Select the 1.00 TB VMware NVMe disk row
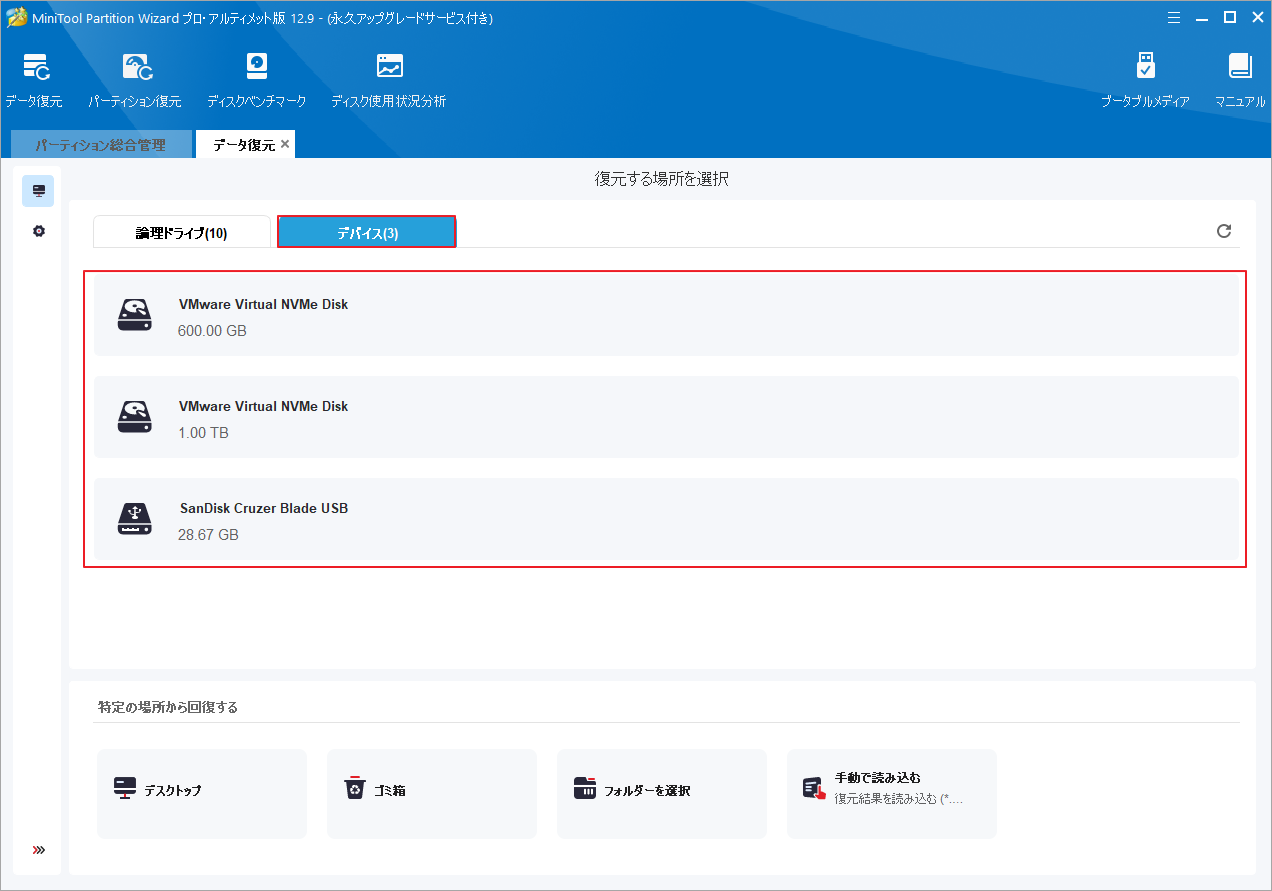 click(666, 417)
